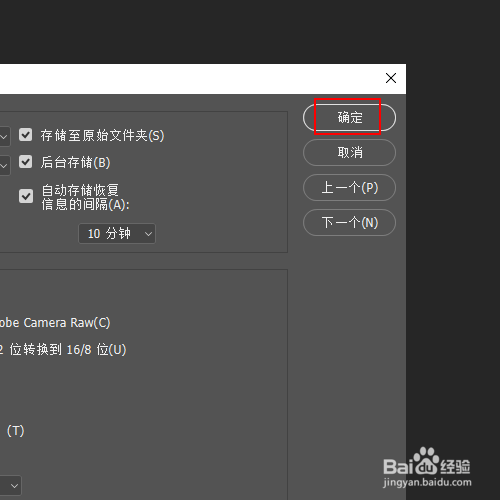Click the 位转换到 16/8 位(U) option text
Screen dimensions: 500x500
pyautogui.click(x=63, y=350)
